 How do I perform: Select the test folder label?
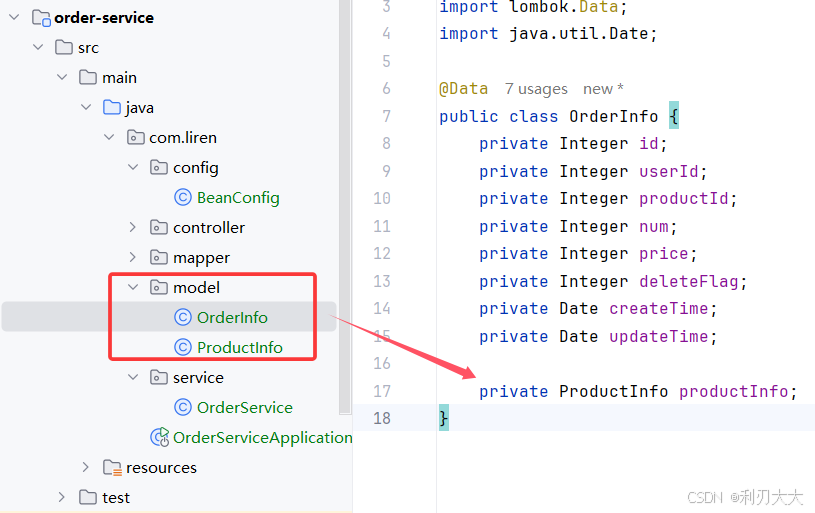(116, 498)
